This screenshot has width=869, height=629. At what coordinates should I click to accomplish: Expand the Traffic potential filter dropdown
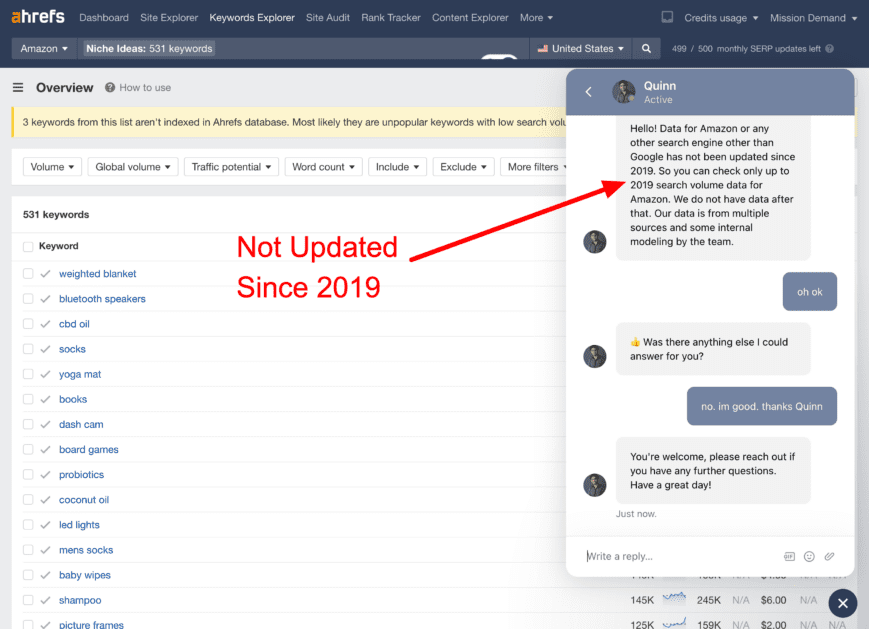231,167
